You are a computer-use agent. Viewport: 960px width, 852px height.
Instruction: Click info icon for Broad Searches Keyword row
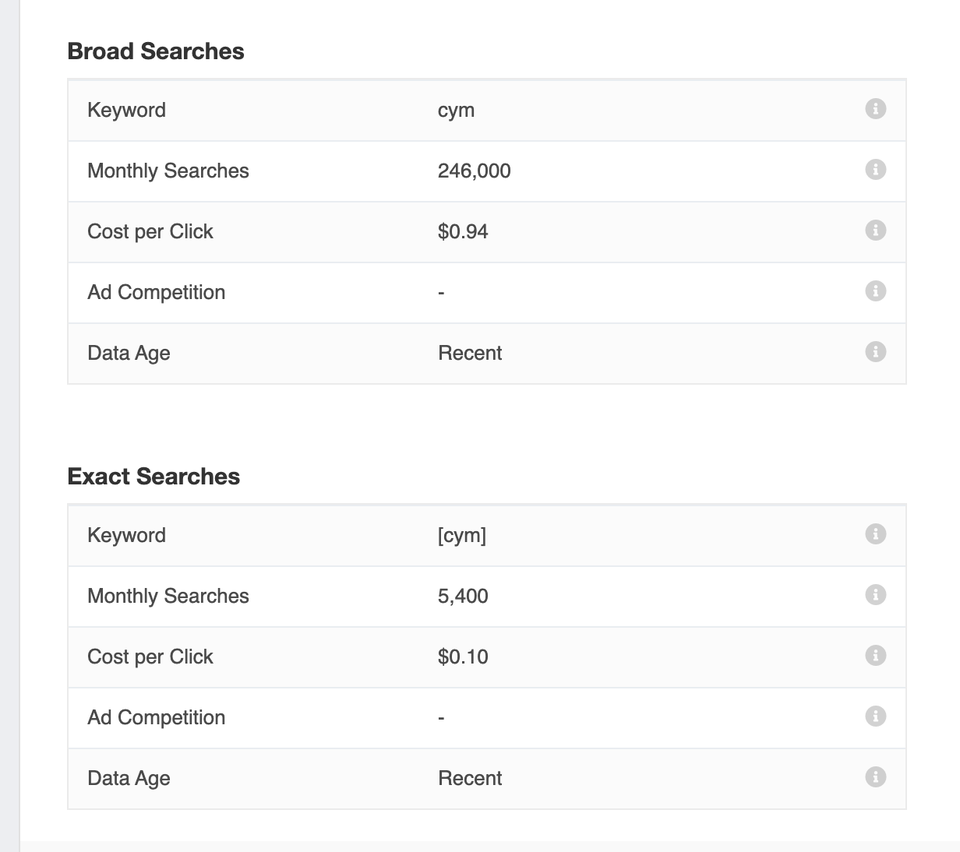[875, 109]
